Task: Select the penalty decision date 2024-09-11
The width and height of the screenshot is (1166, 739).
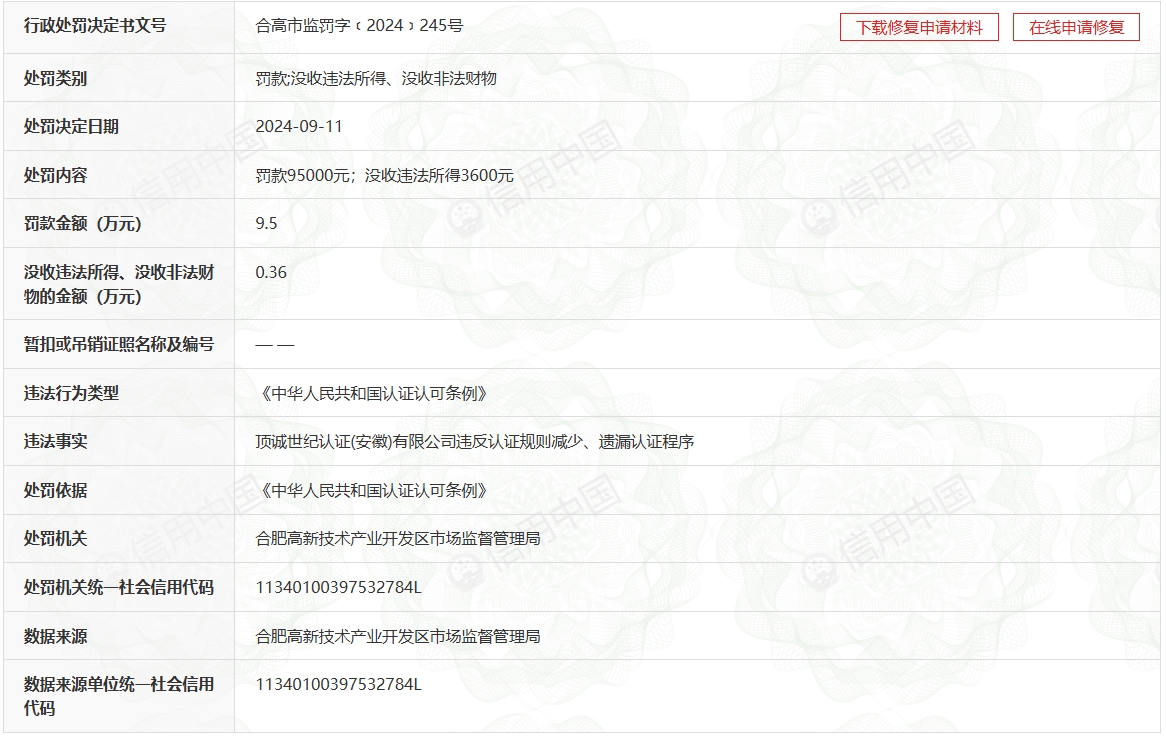Action: coord(299,126)
